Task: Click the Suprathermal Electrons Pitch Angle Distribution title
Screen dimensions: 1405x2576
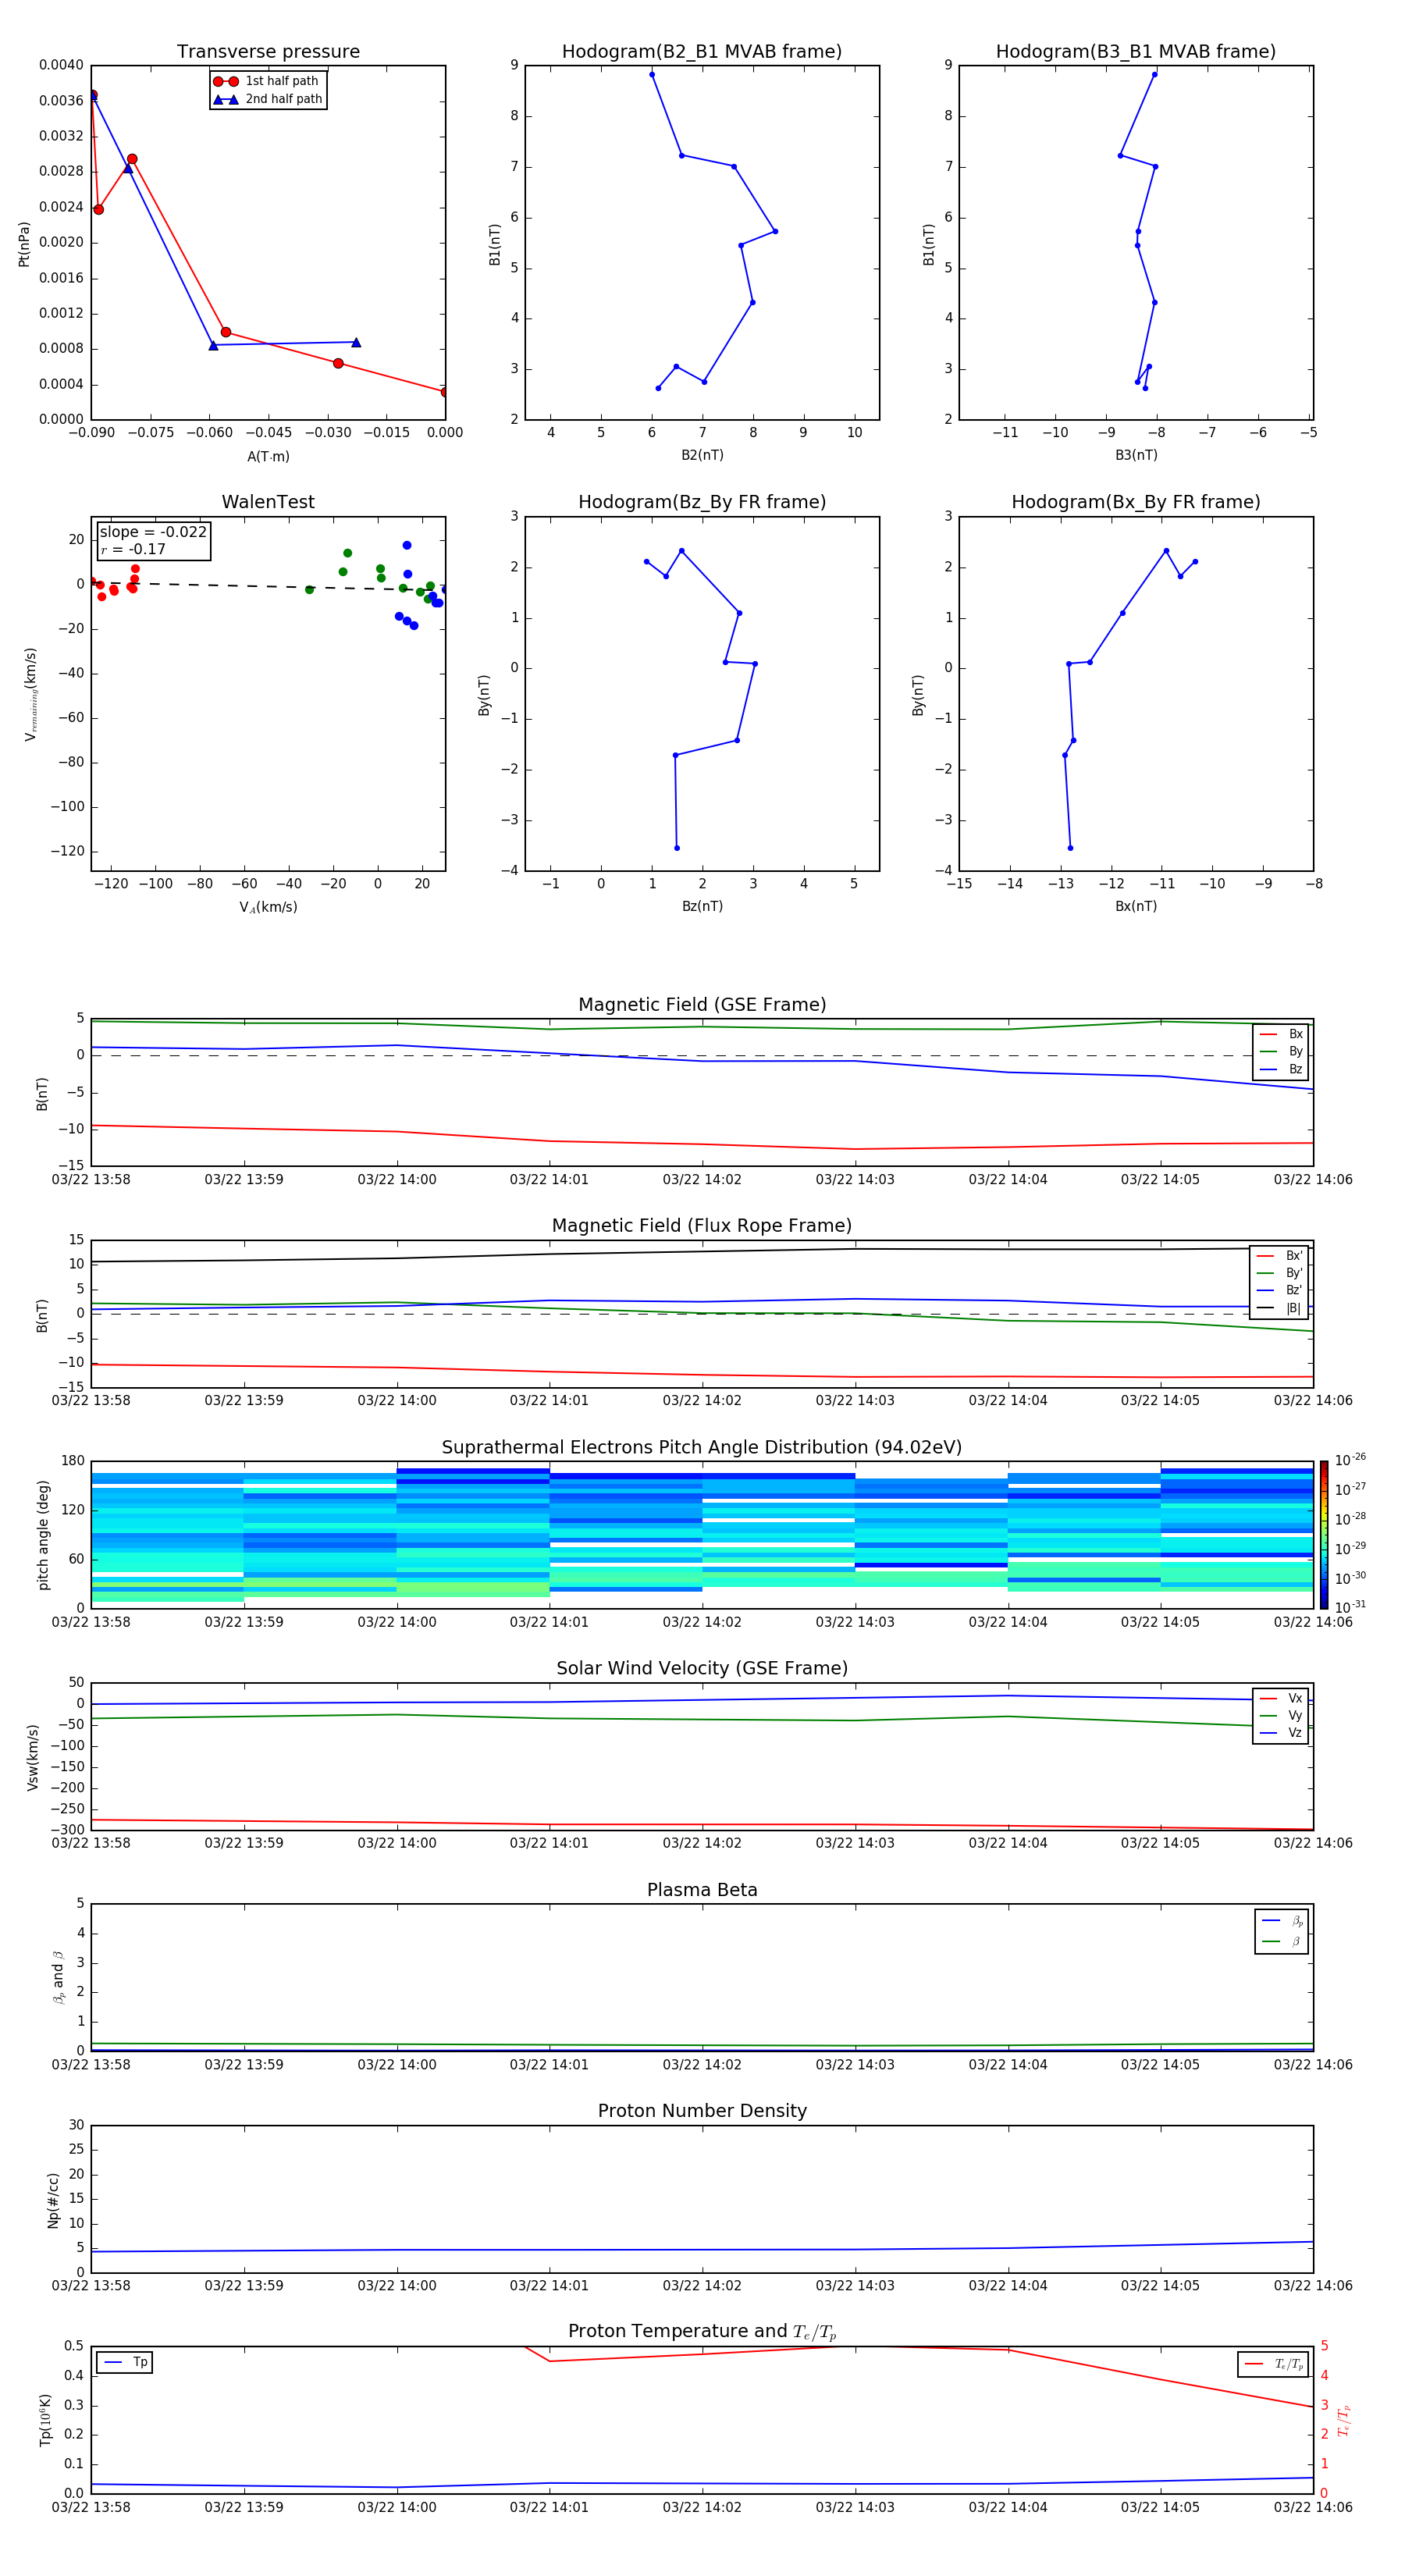Action: point(702,1448)
